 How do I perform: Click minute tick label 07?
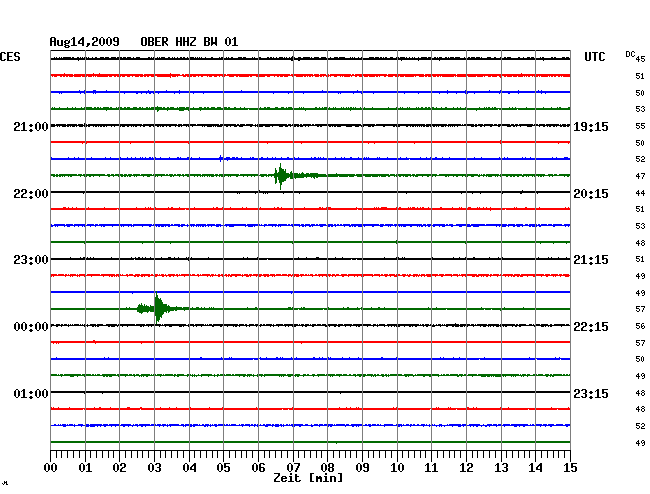(x=293, y=468)
